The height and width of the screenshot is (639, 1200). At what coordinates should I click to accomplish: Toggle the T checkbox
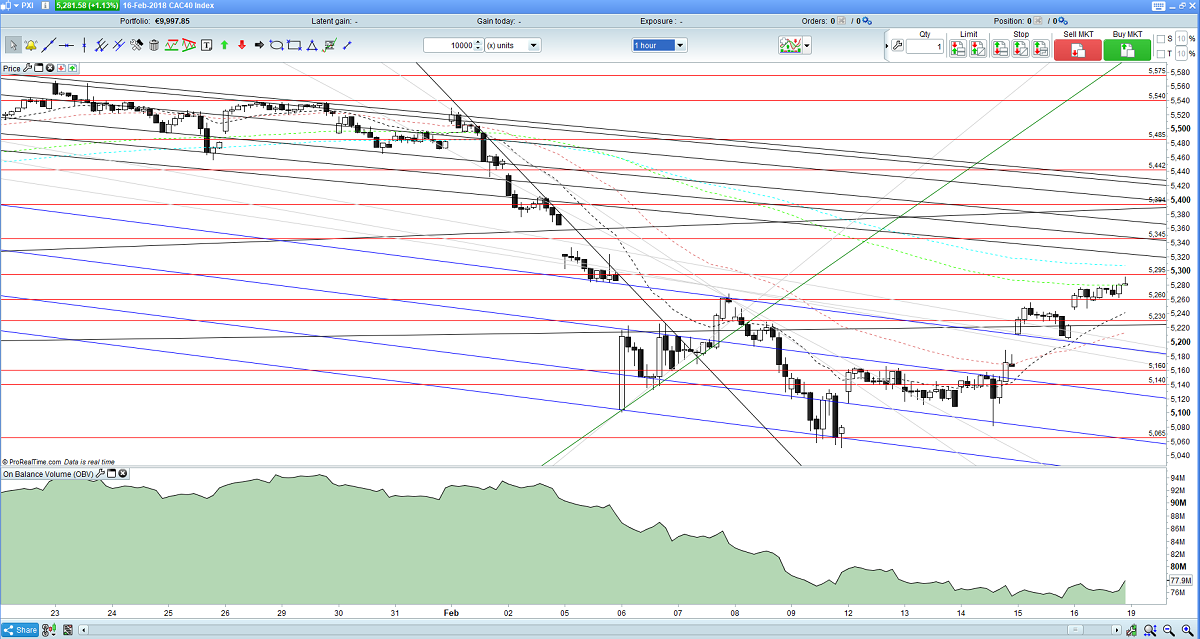[x=1161, y=54]
